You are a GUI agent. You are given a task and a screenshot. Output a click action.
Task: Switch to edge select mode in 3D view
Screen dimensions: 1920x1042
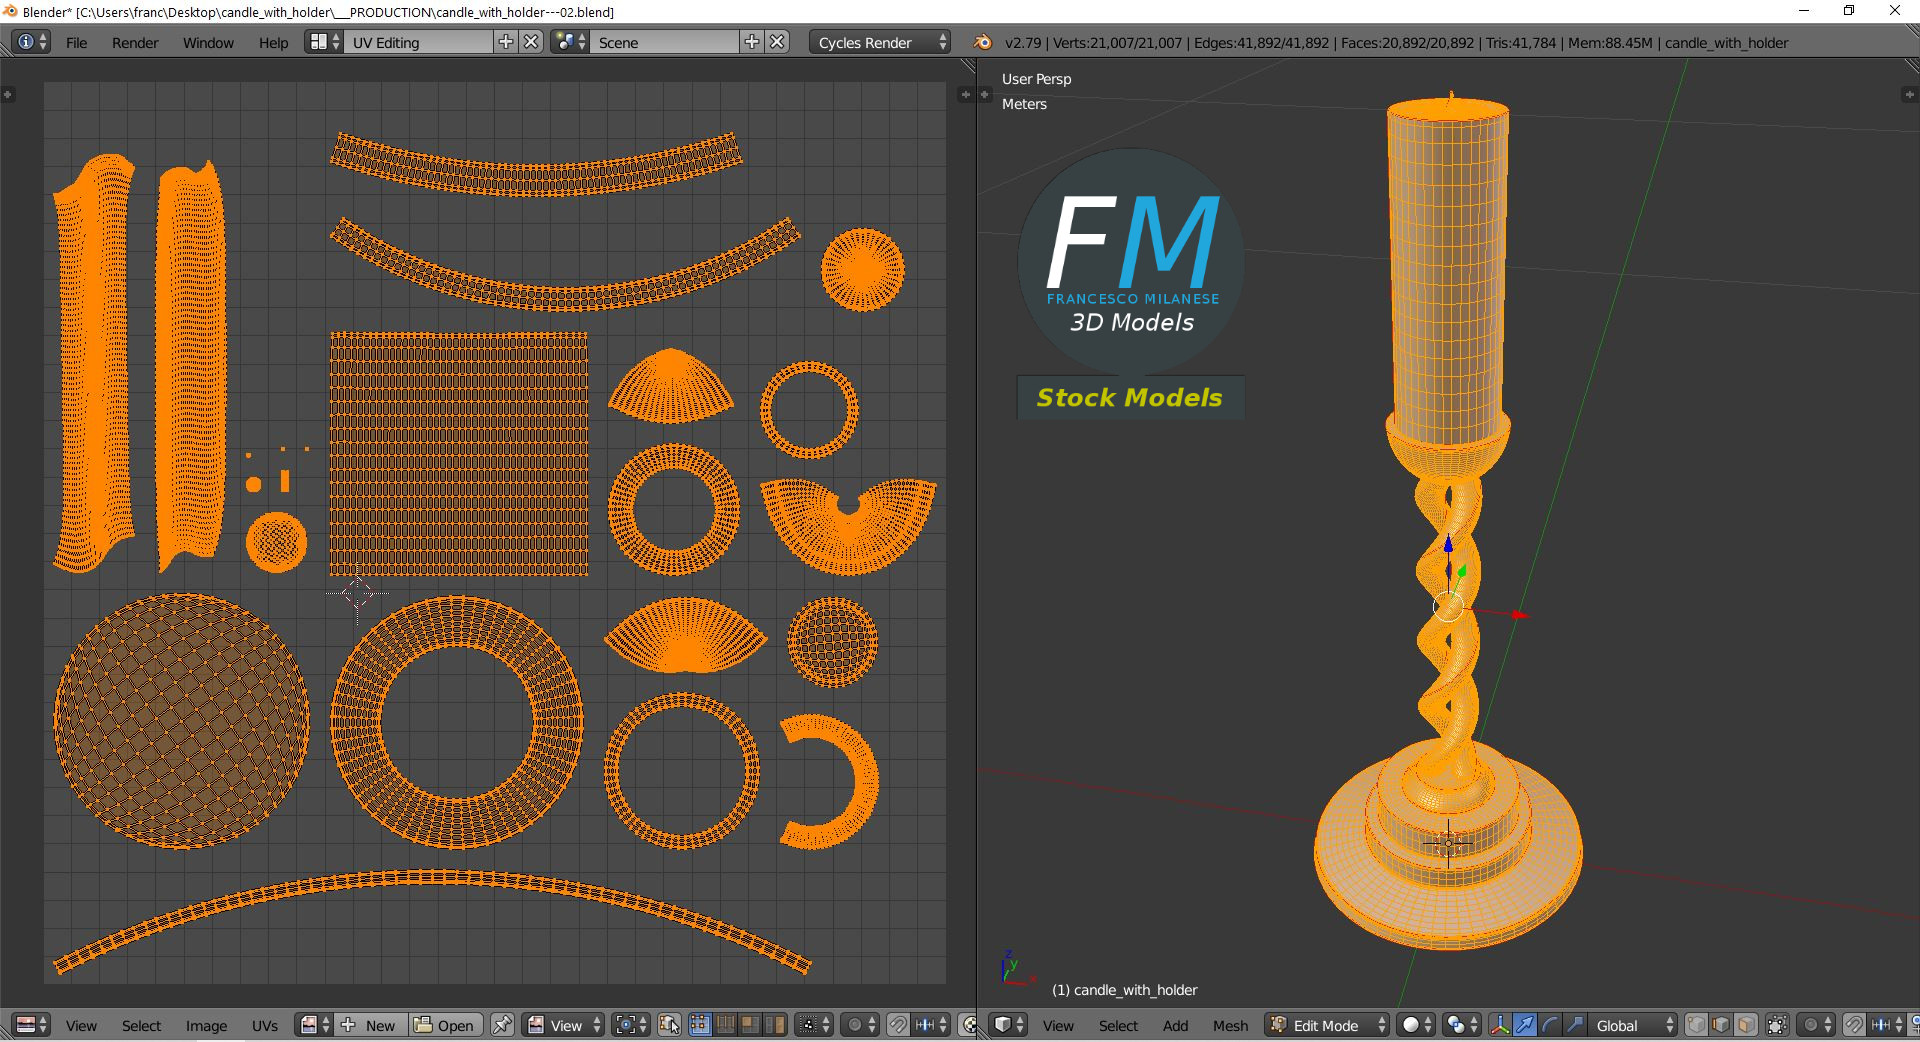pyautogui.click(x=1722, y=1025)
